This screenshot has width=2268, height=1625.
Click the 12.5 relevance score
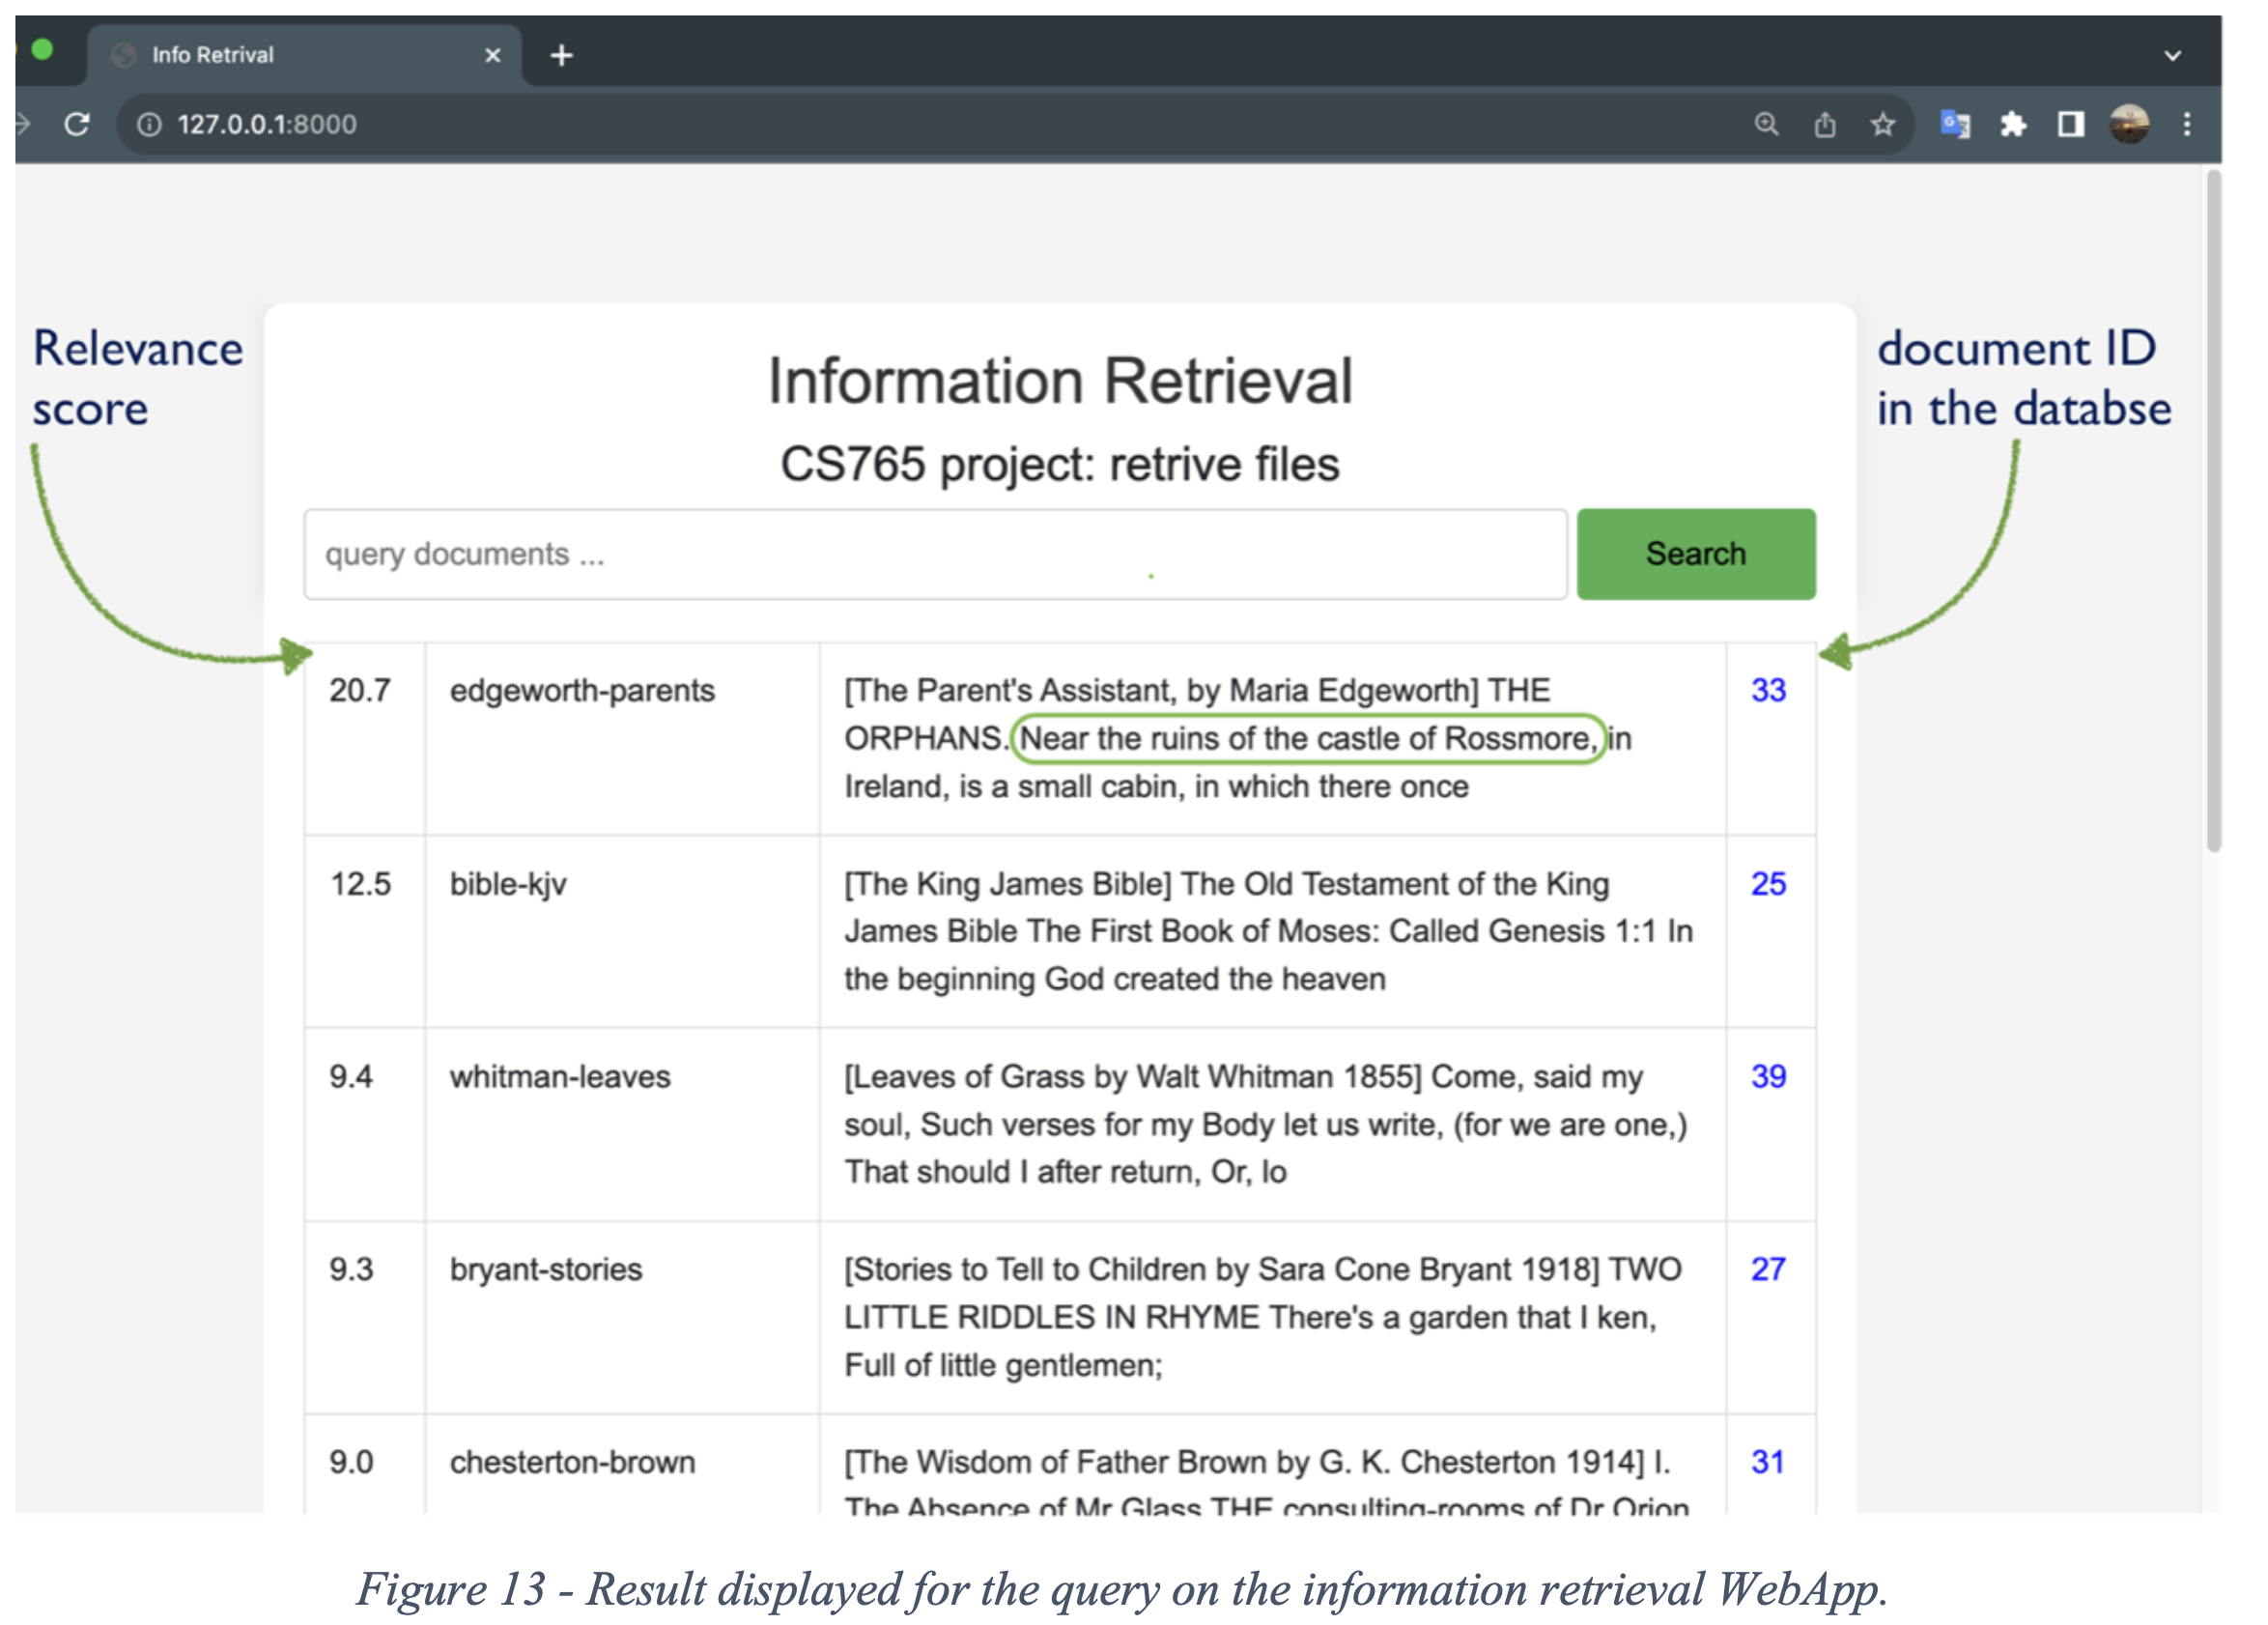tap(360, 884)
